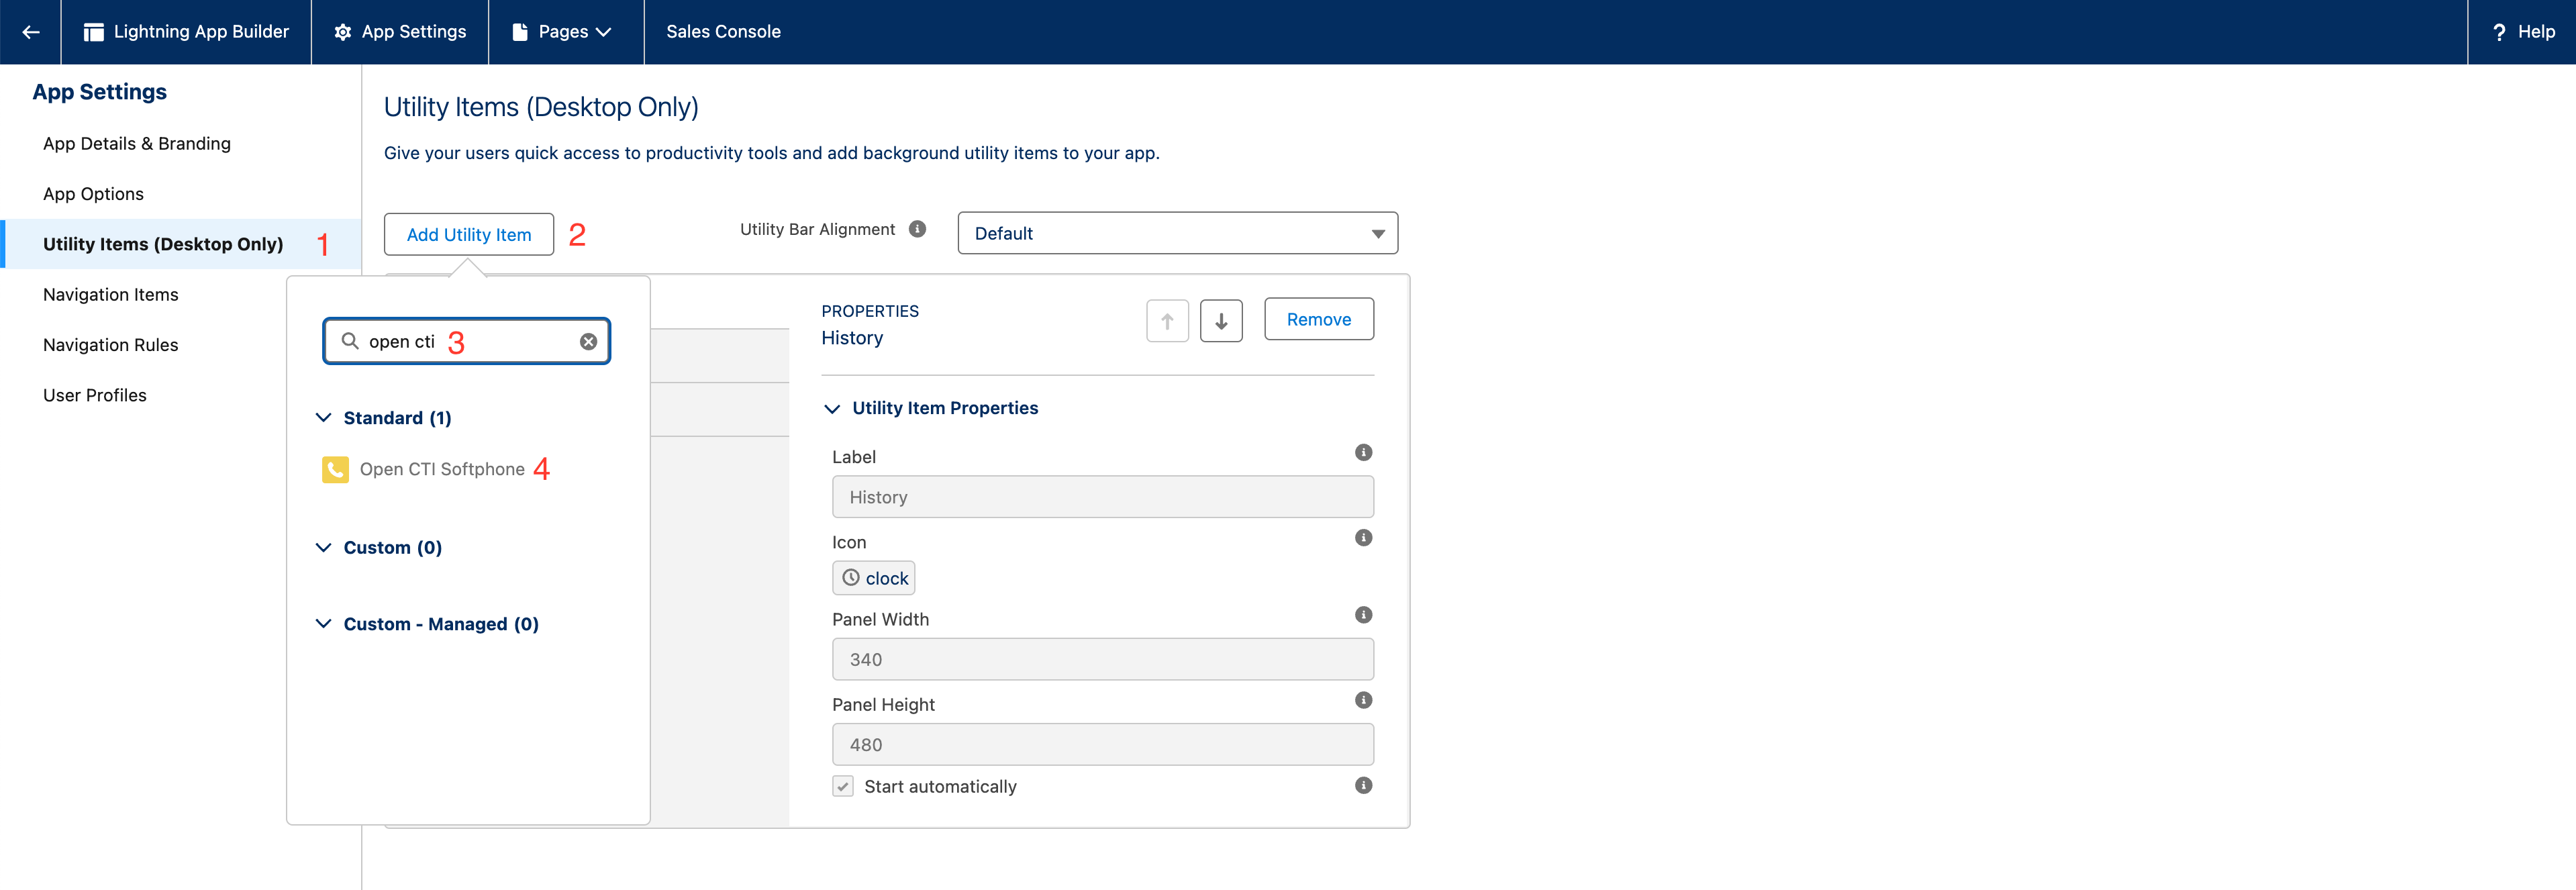Click the History properties heading
Viewport: 2576px width, 890px height.
(852, 338)
